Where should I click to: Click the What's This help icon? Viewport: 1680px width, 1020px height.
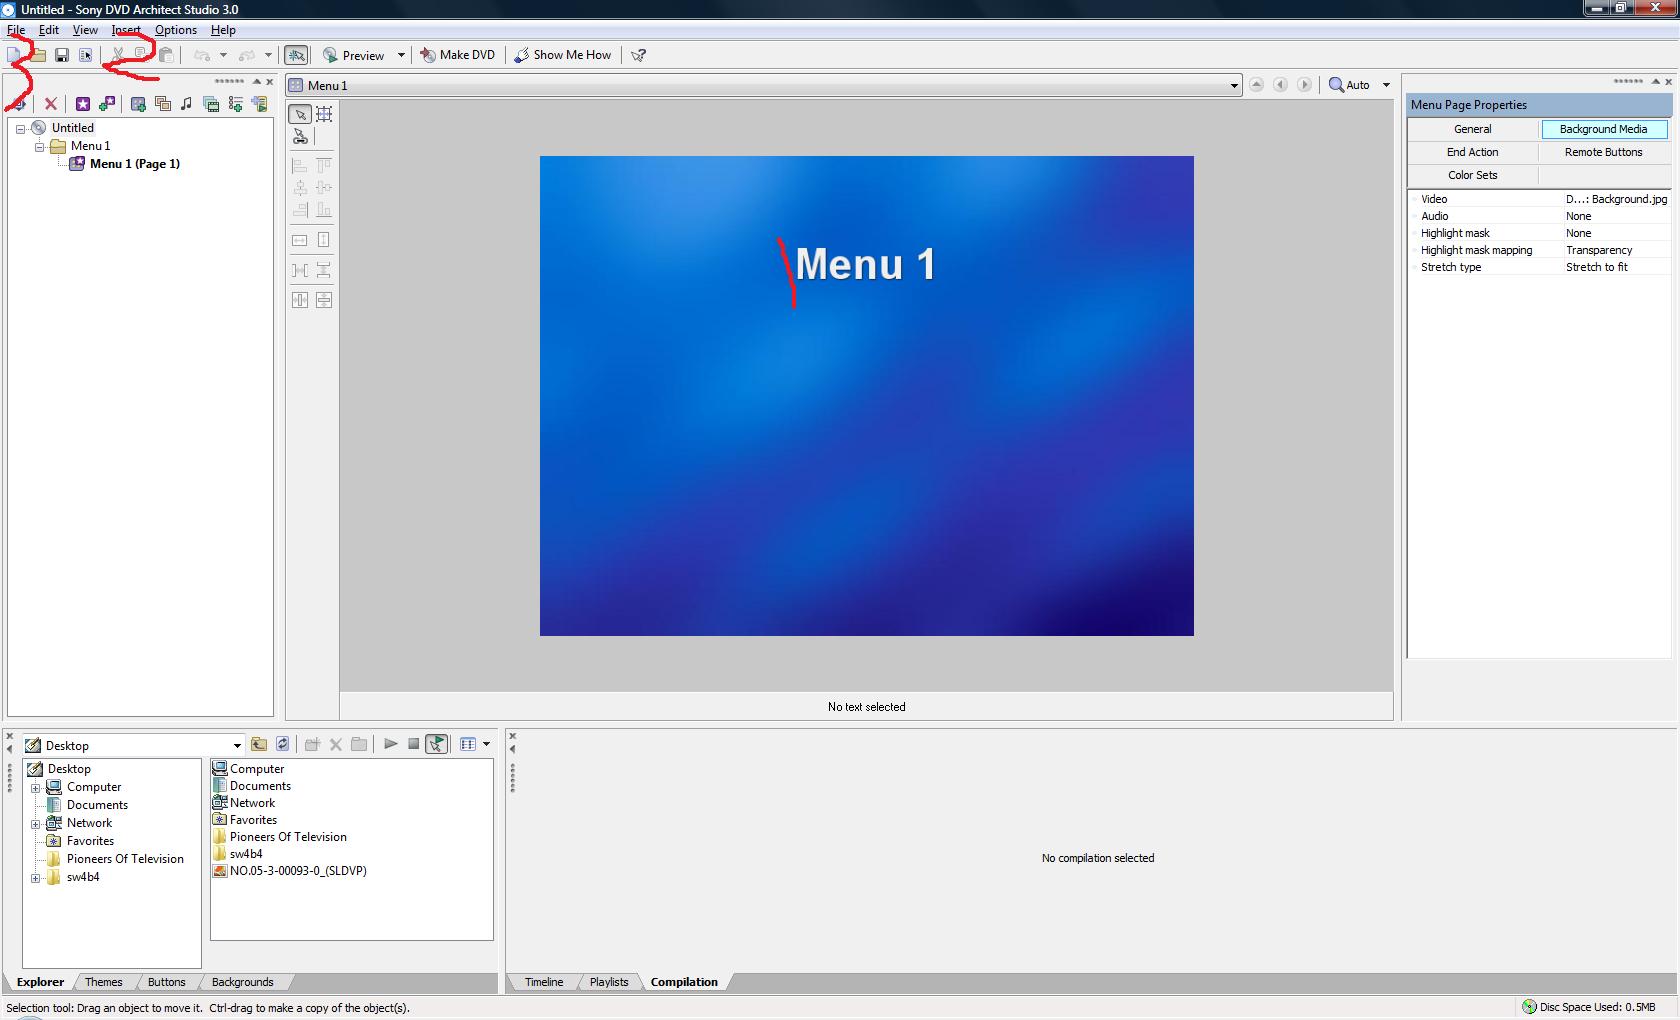tap(639, 55)
